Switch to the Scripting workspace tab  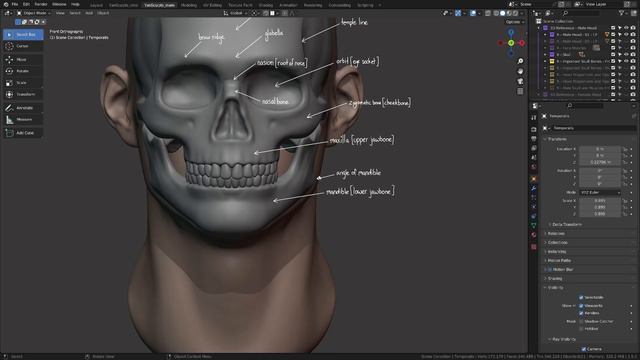(365, 5)
